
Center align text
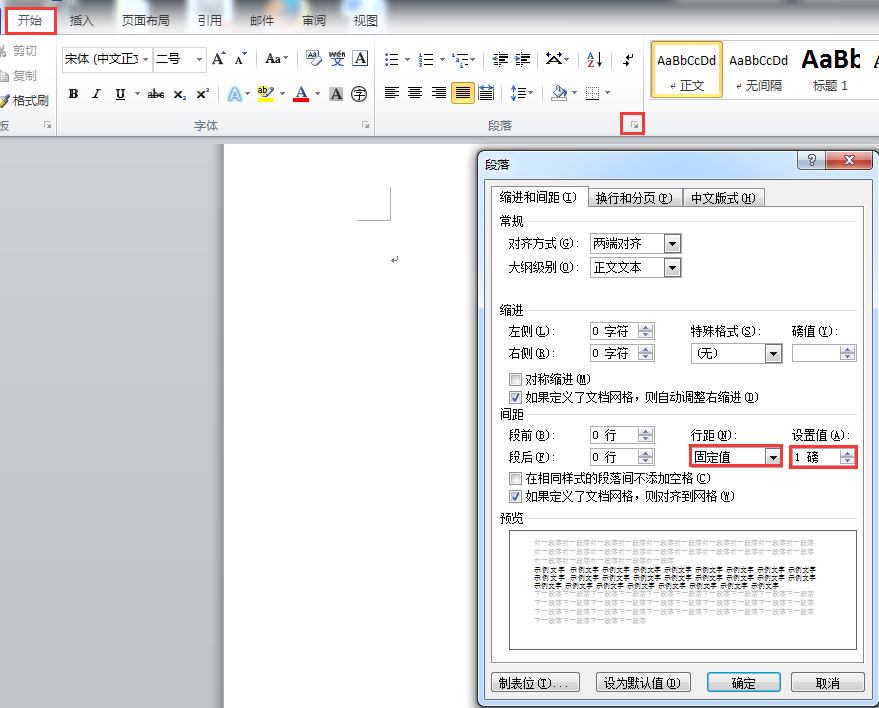(x=415, y=92)
